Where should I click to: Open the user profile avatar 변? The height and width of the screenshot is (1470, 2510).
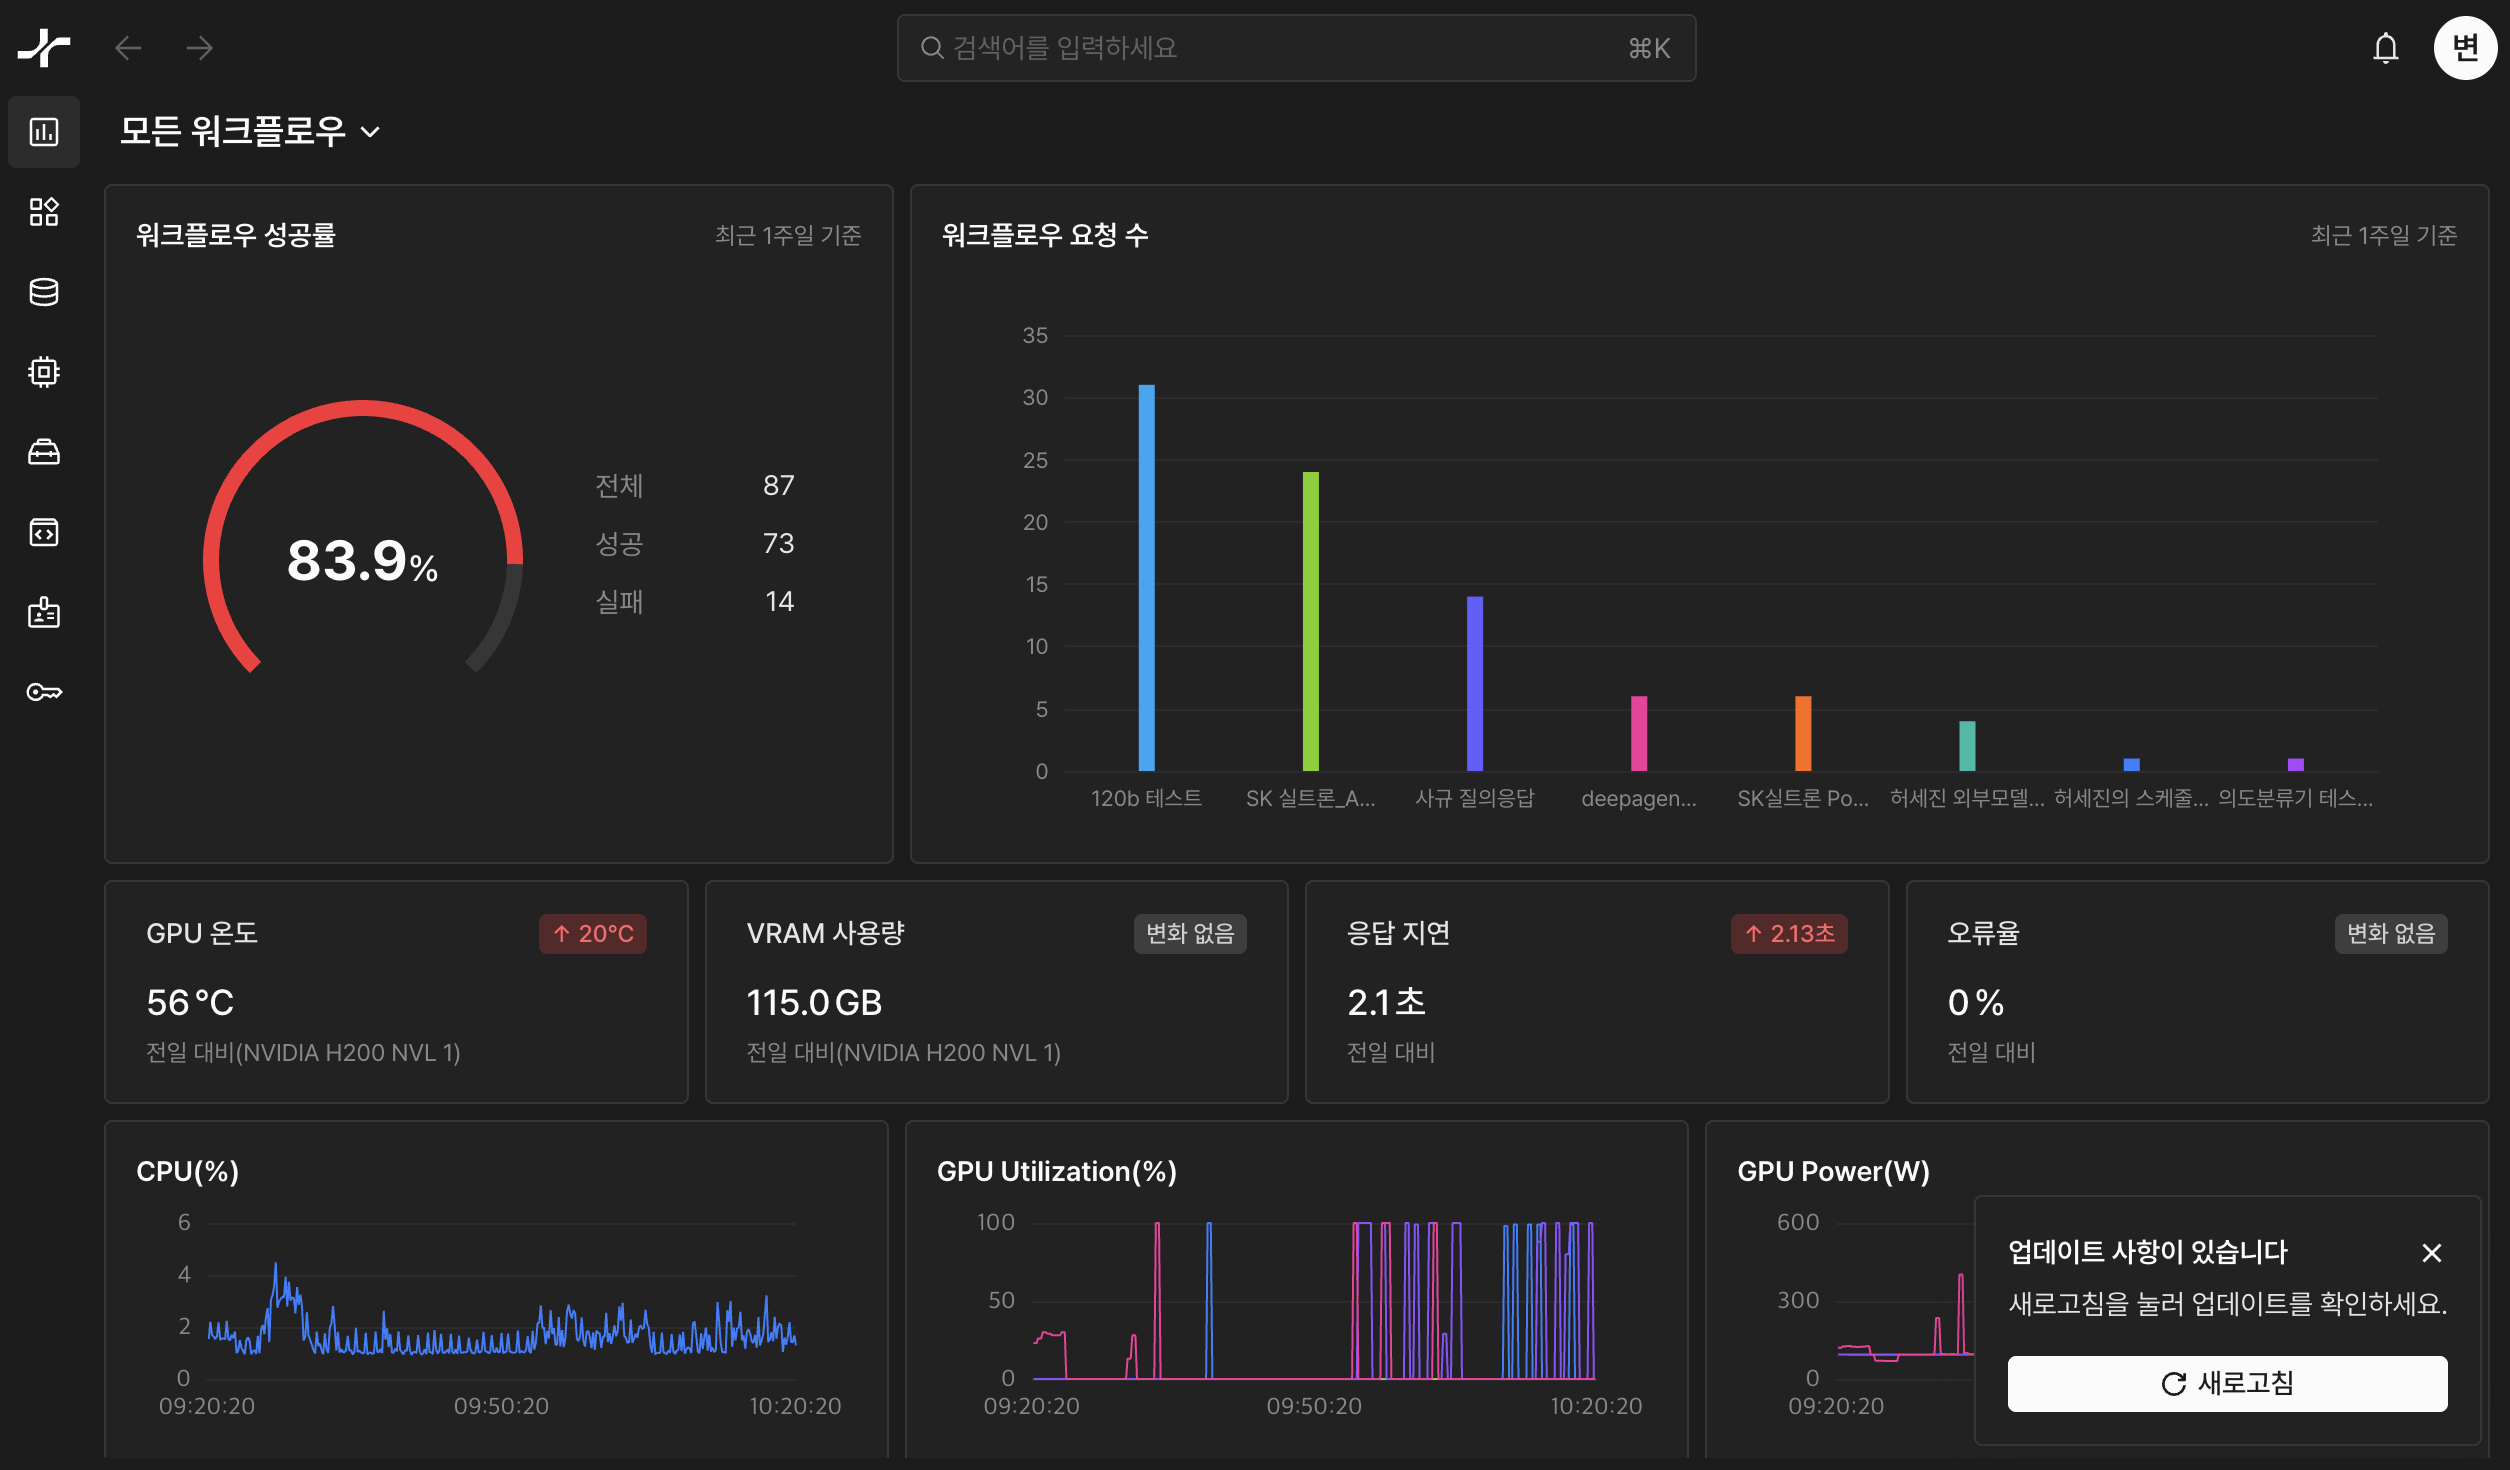(2464, 48)
